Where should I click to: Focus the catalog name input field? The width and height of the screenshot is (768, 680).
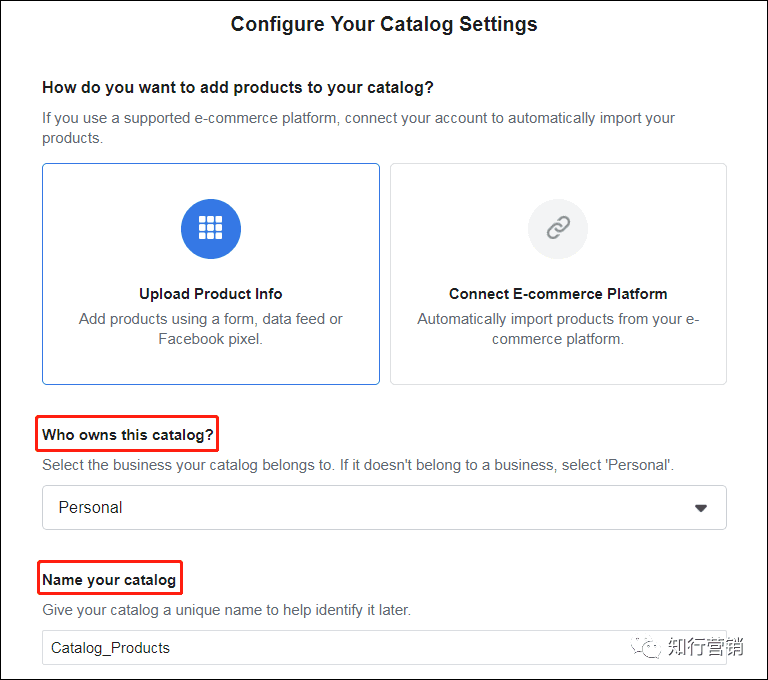(x=400, y=648)
